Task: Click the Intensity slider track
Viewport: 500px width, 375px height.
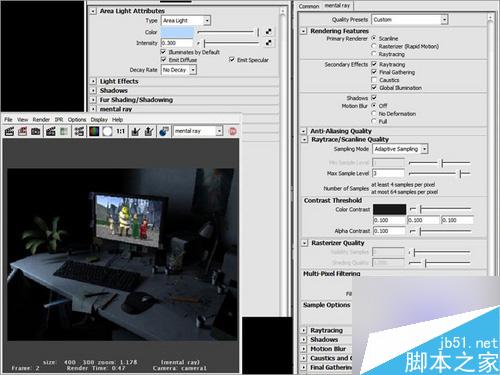Action: (x=231, y=43)
